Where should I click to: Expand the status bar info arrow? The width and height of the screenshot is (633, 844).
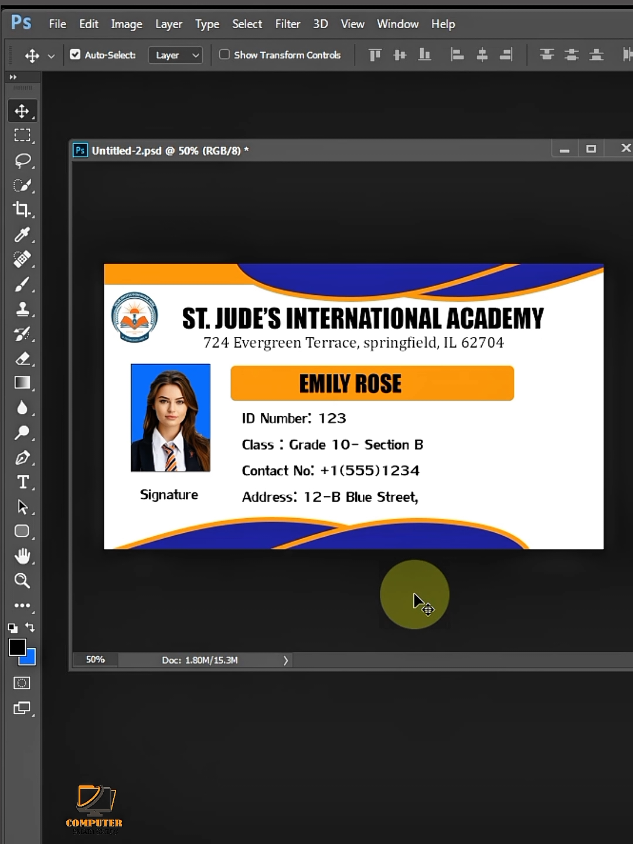point(286,660)
